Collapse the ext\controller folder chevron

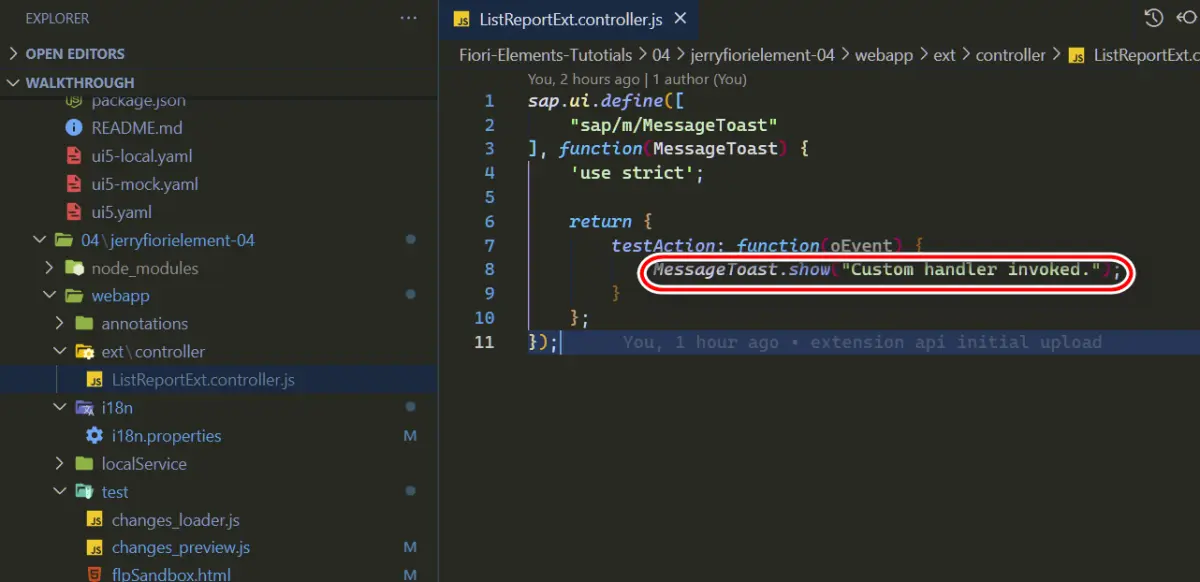click(x=59, y=352)
